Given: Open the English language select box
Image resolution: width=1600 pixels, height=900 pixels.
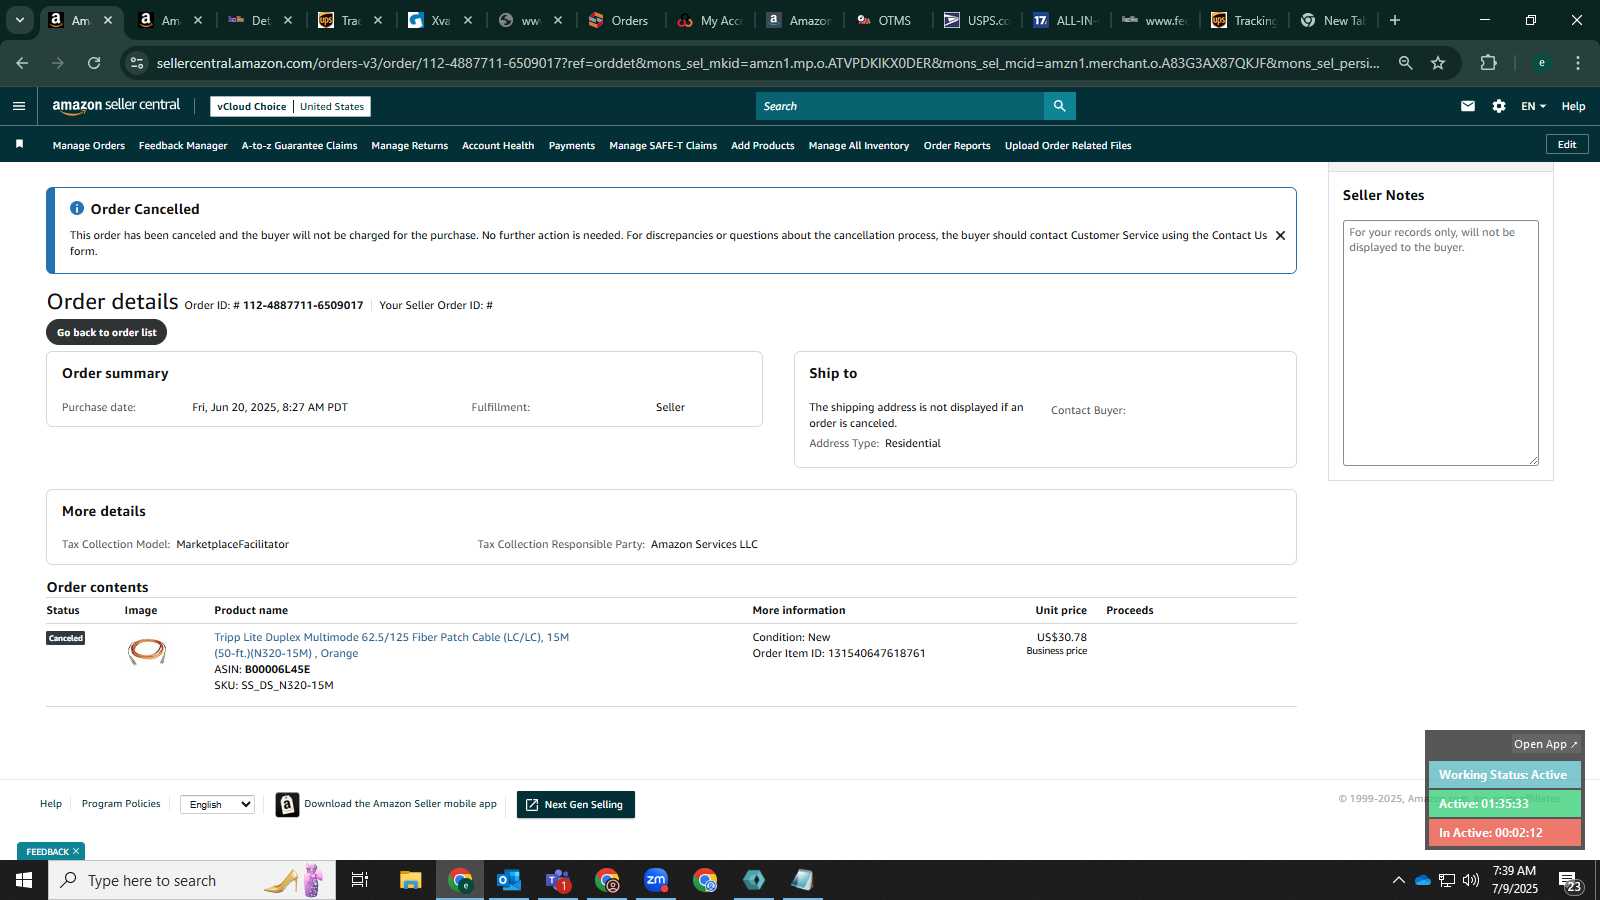Looking at the screenshot, I should click(x=217, y=804).
